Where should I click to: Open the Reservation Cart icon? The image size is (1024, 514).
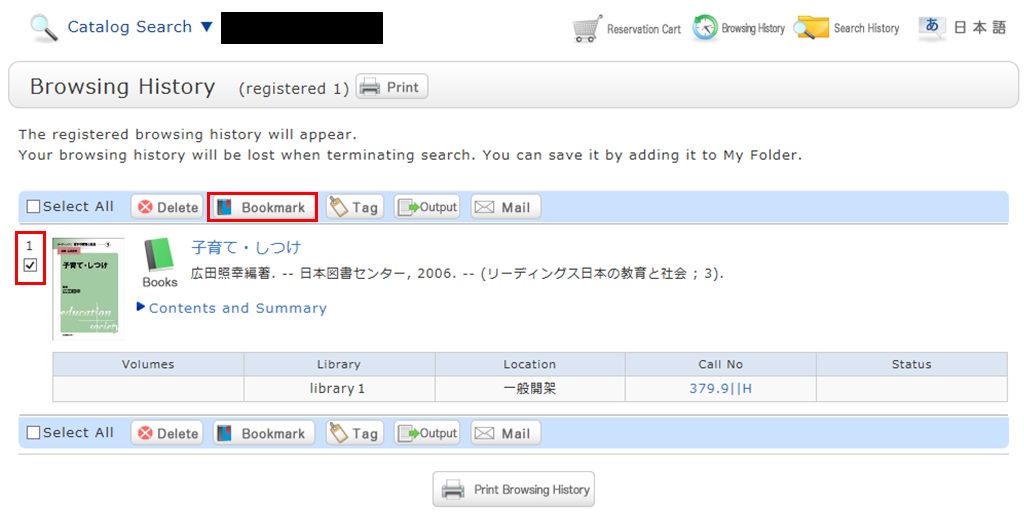click(587, 29)
